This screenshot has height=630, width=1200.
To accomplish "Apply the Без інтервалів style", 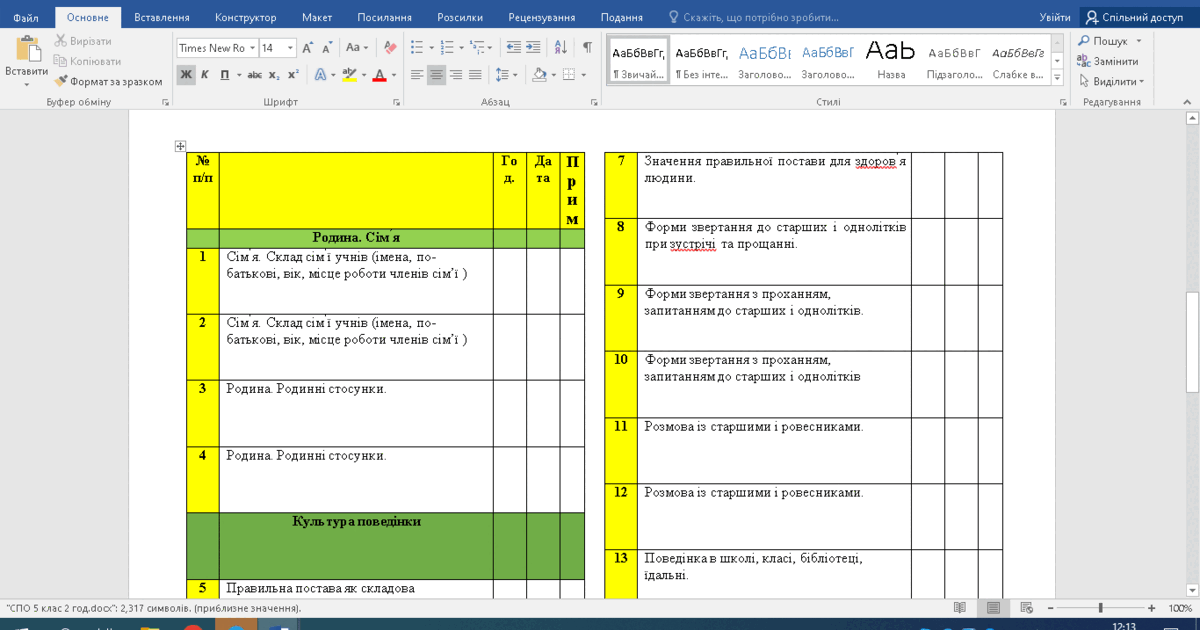I will point(701,61).
